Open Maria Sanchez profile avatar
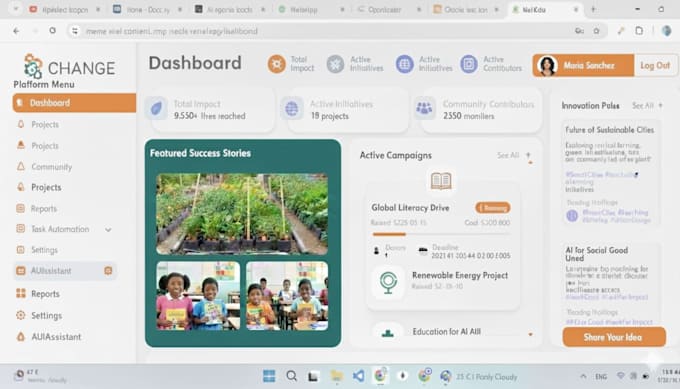Screen dimensions: 680x389 [x=547, y=65]
